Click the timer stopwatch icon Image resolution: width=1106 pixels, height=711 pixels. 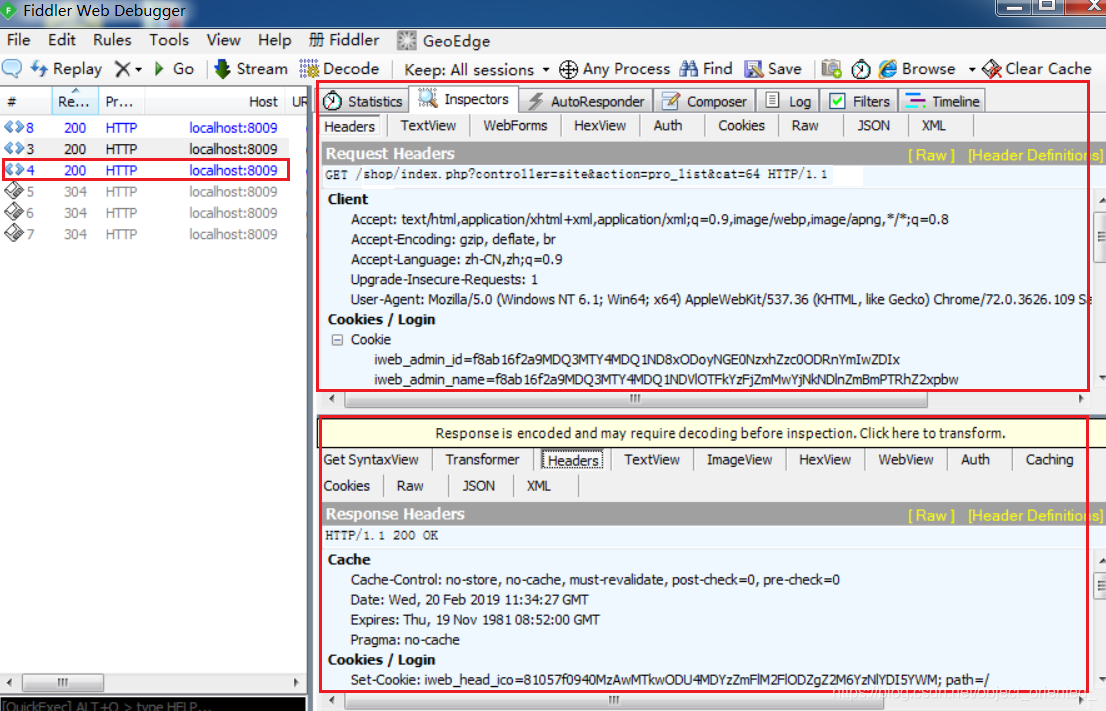(861, 68)
